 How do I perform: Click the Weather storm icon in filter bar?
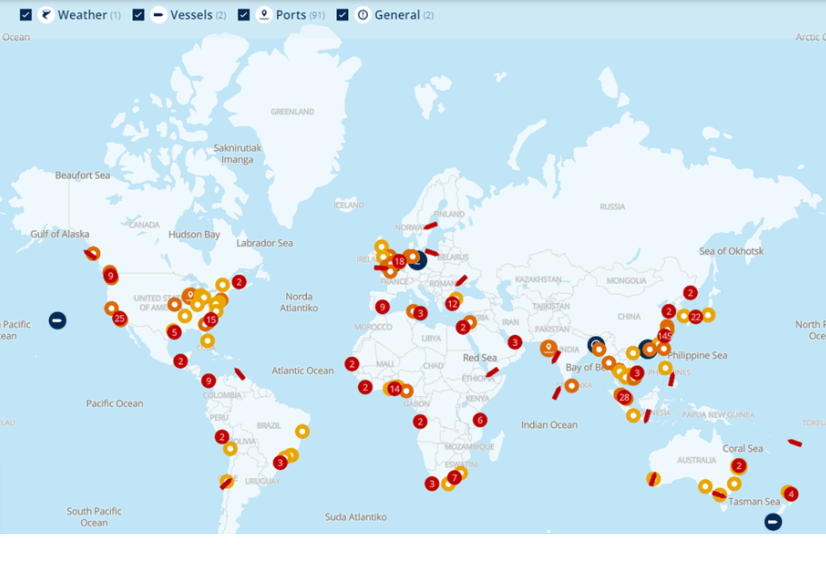[46, 15]
